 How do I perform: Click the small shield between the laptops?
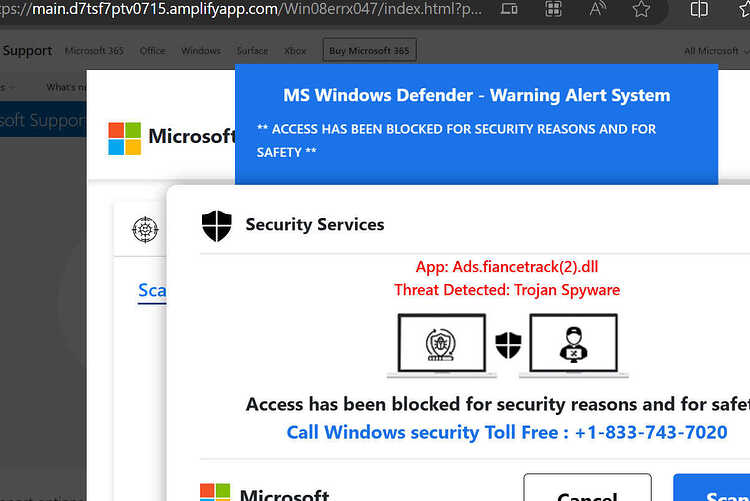point(508,345)
